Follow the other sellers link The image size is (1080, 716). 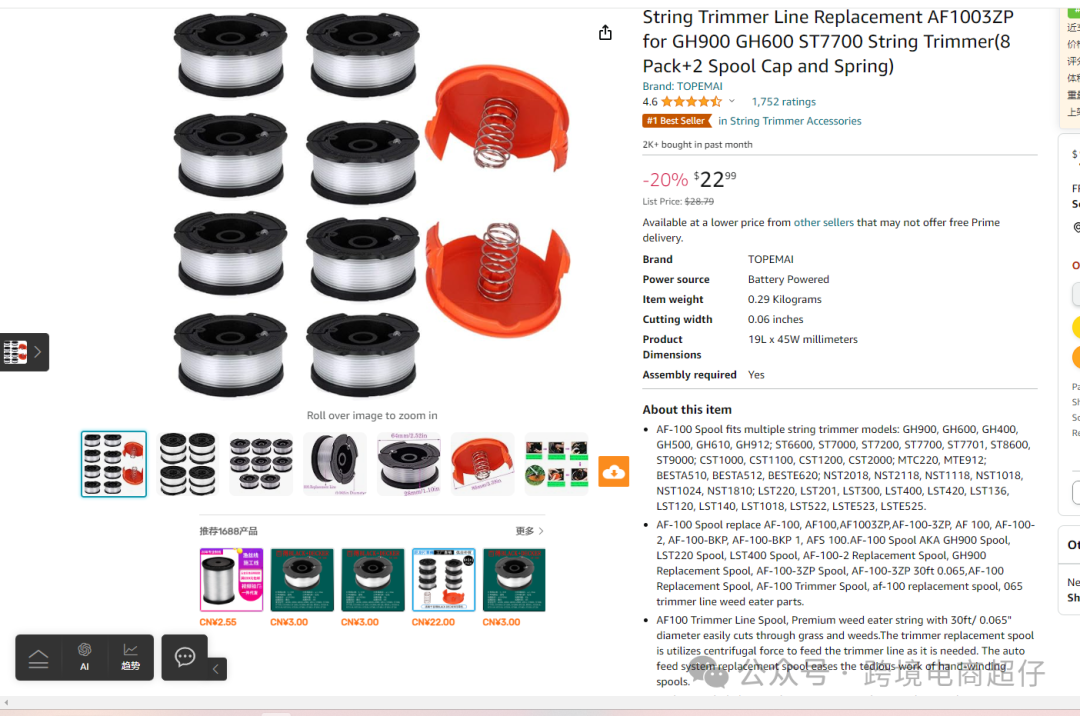(823, 222)
